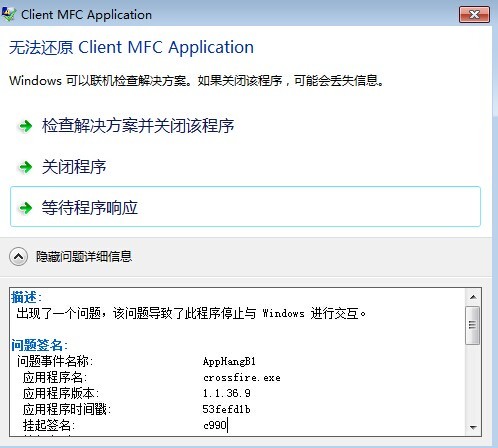Select the 关闭程序 option
The image size is (498, 448).
(74, 167)
